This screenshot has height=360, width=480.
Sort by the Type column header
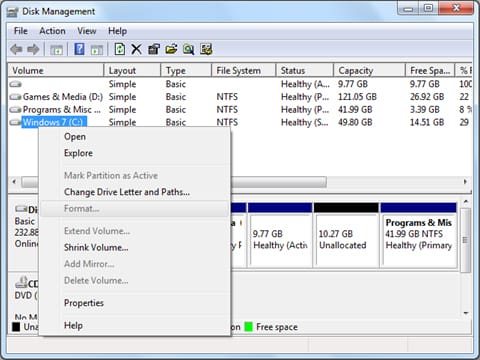(186, 71)
